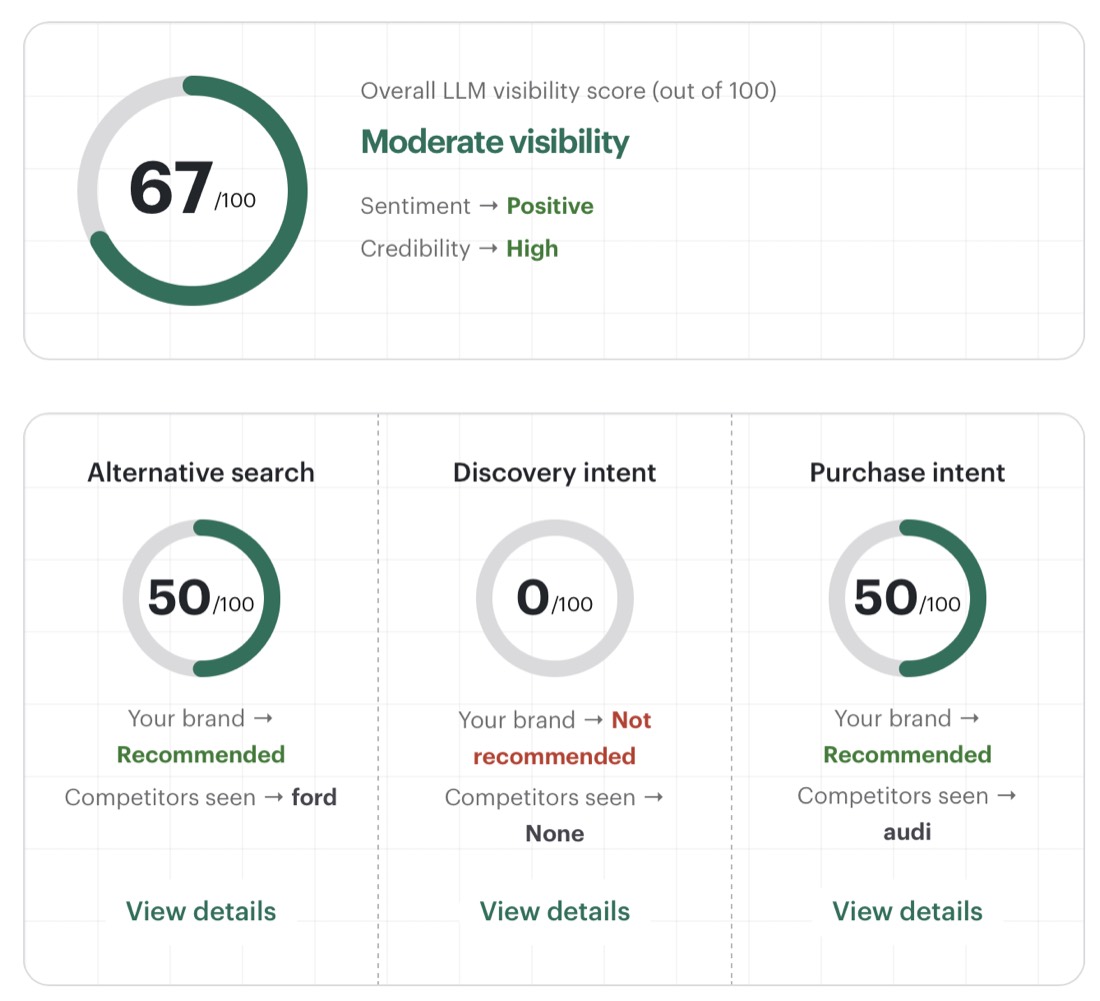Click the Sentiment Positive value
1100x1001 pixels.
[x=550, y=206]
